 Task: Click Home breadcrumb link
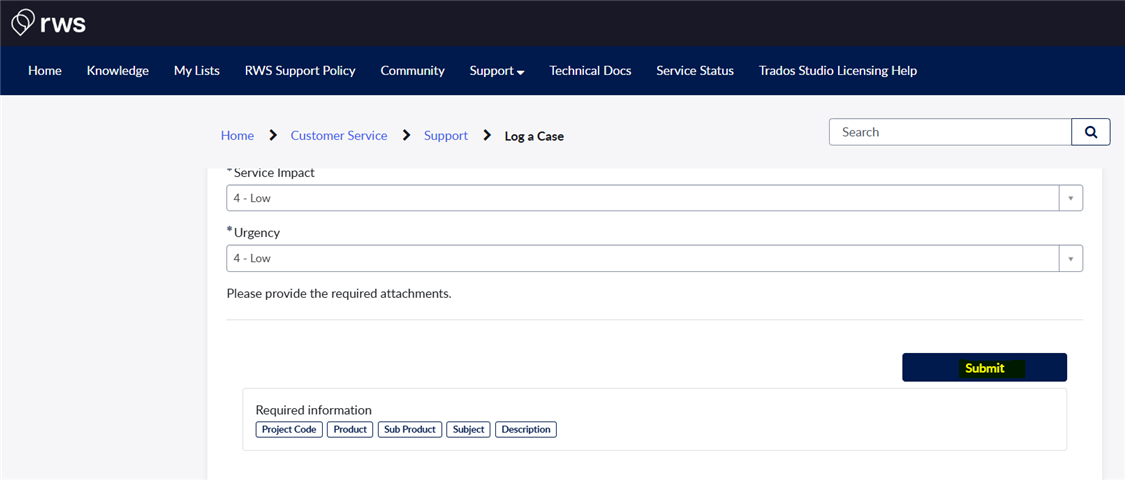(x=237, y=136)
